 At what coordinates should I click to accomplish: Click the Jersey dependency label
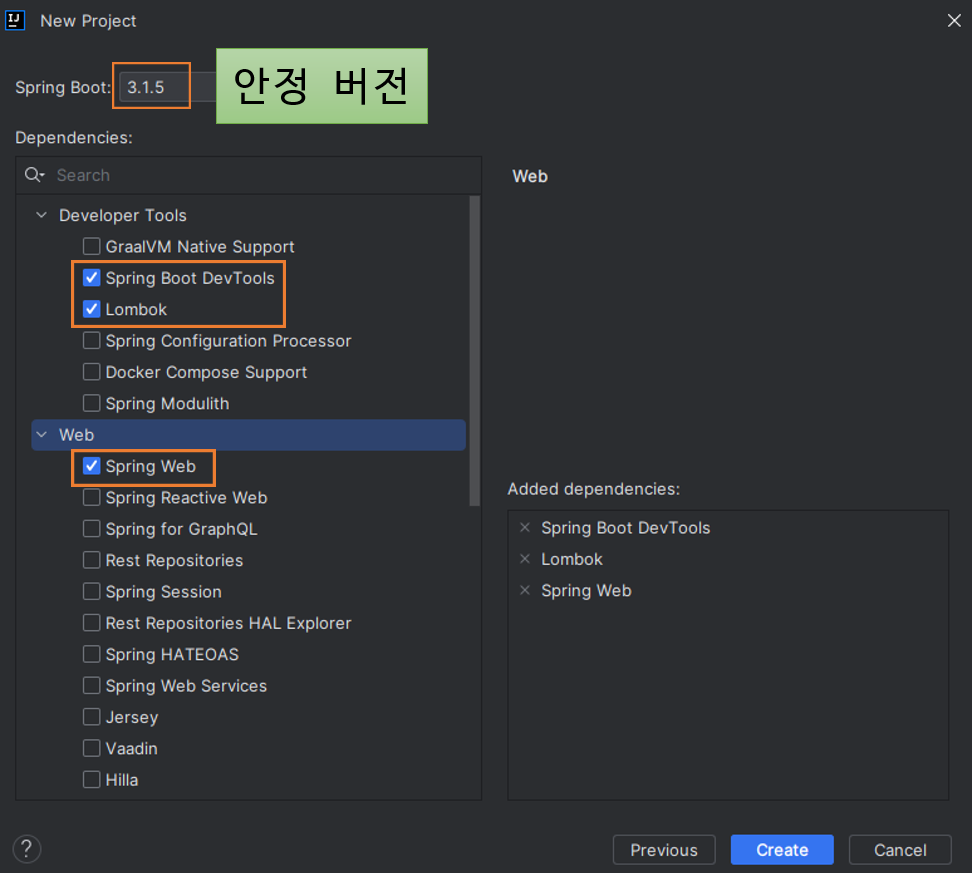click(x=132, y=717)
